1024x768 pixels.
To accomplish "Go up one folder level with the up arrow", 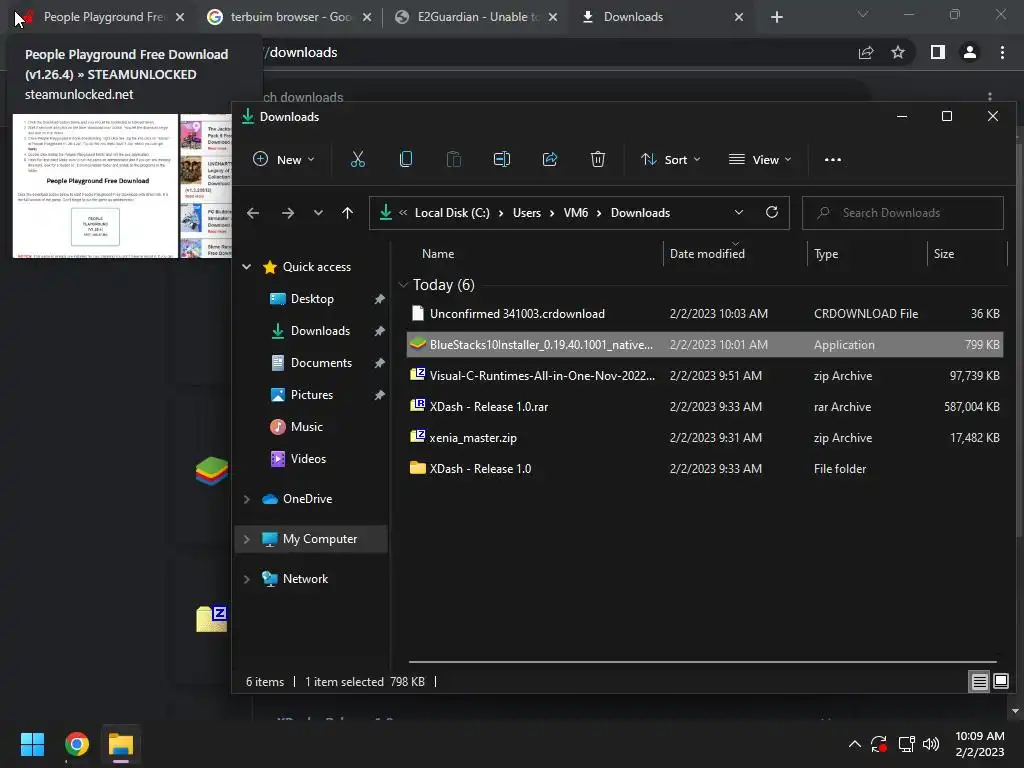I will [347, 213].
